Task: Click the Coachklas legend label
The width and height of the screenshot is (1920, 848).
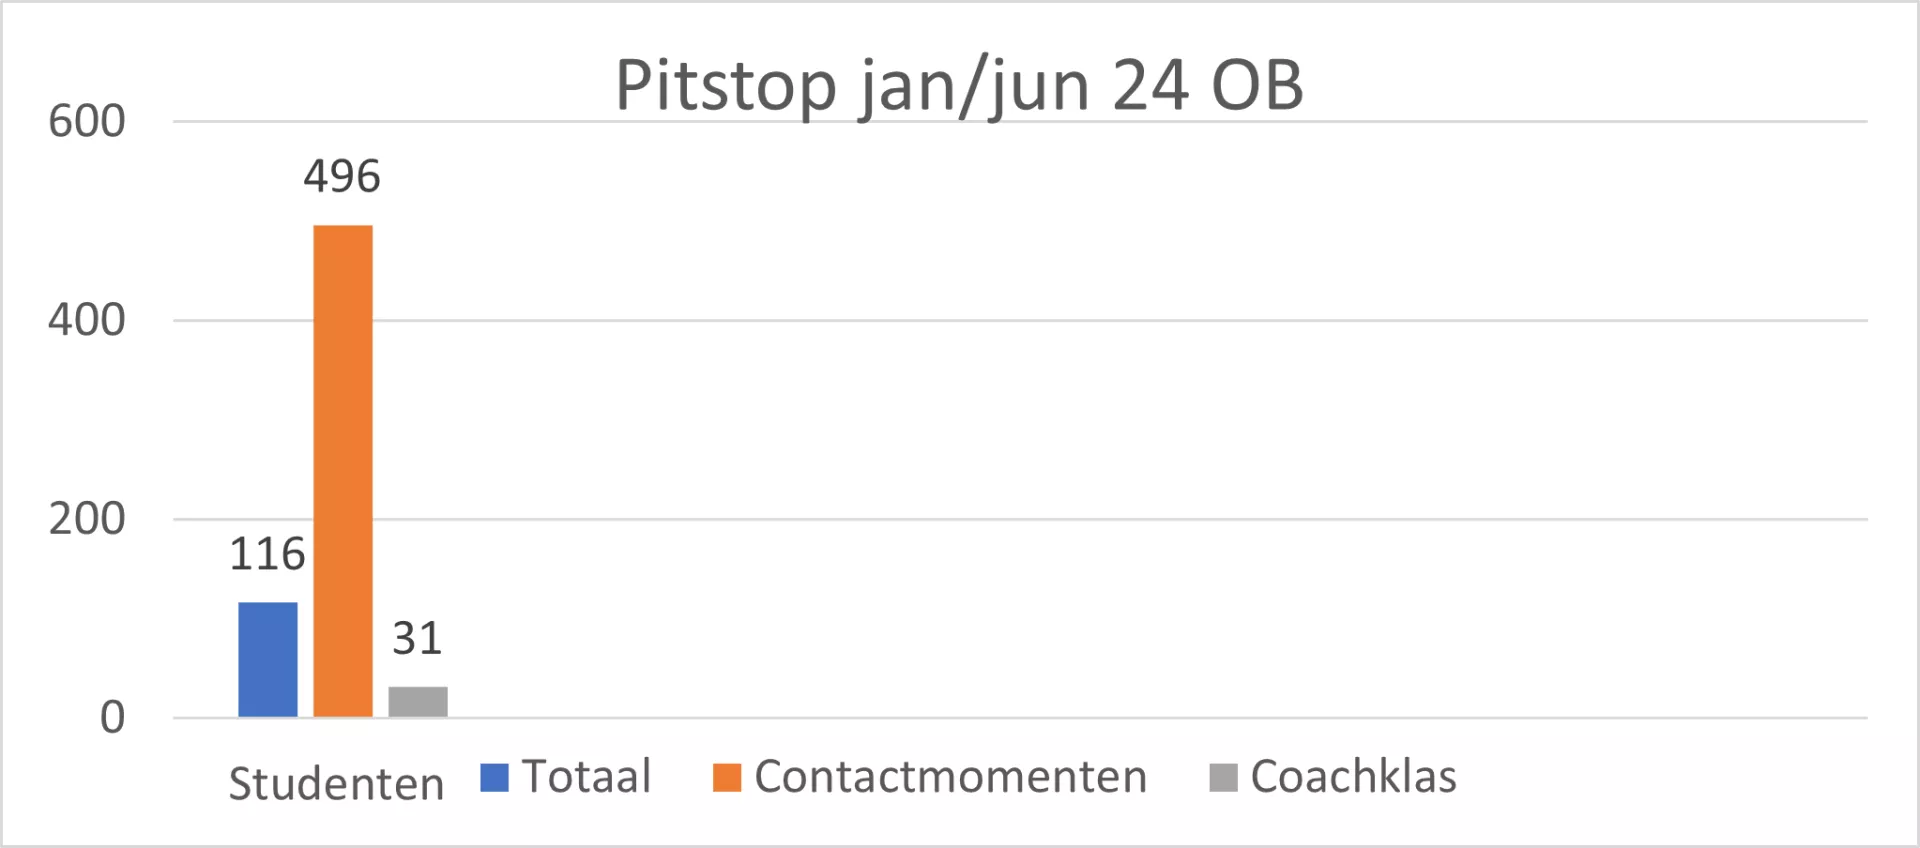Action: [x=1353, y=776]
